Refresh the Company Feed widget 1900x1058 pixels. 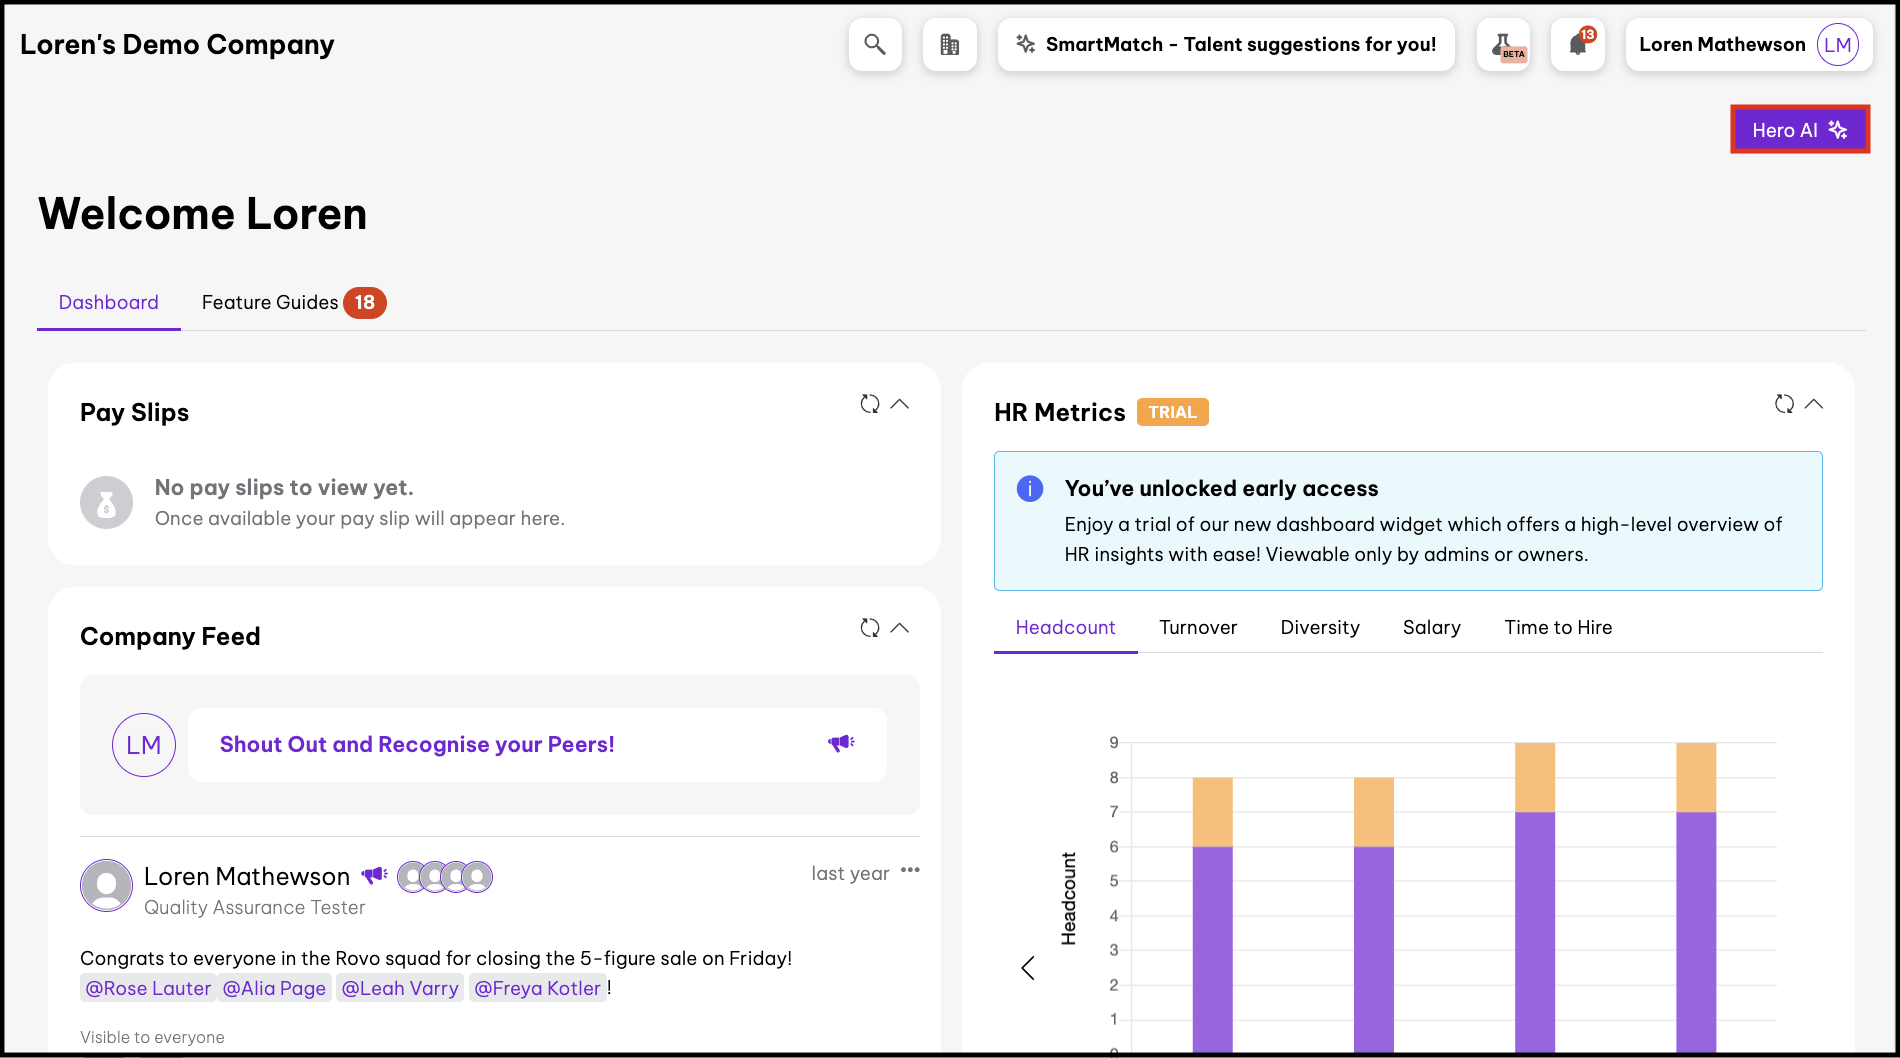pos(870,628)
